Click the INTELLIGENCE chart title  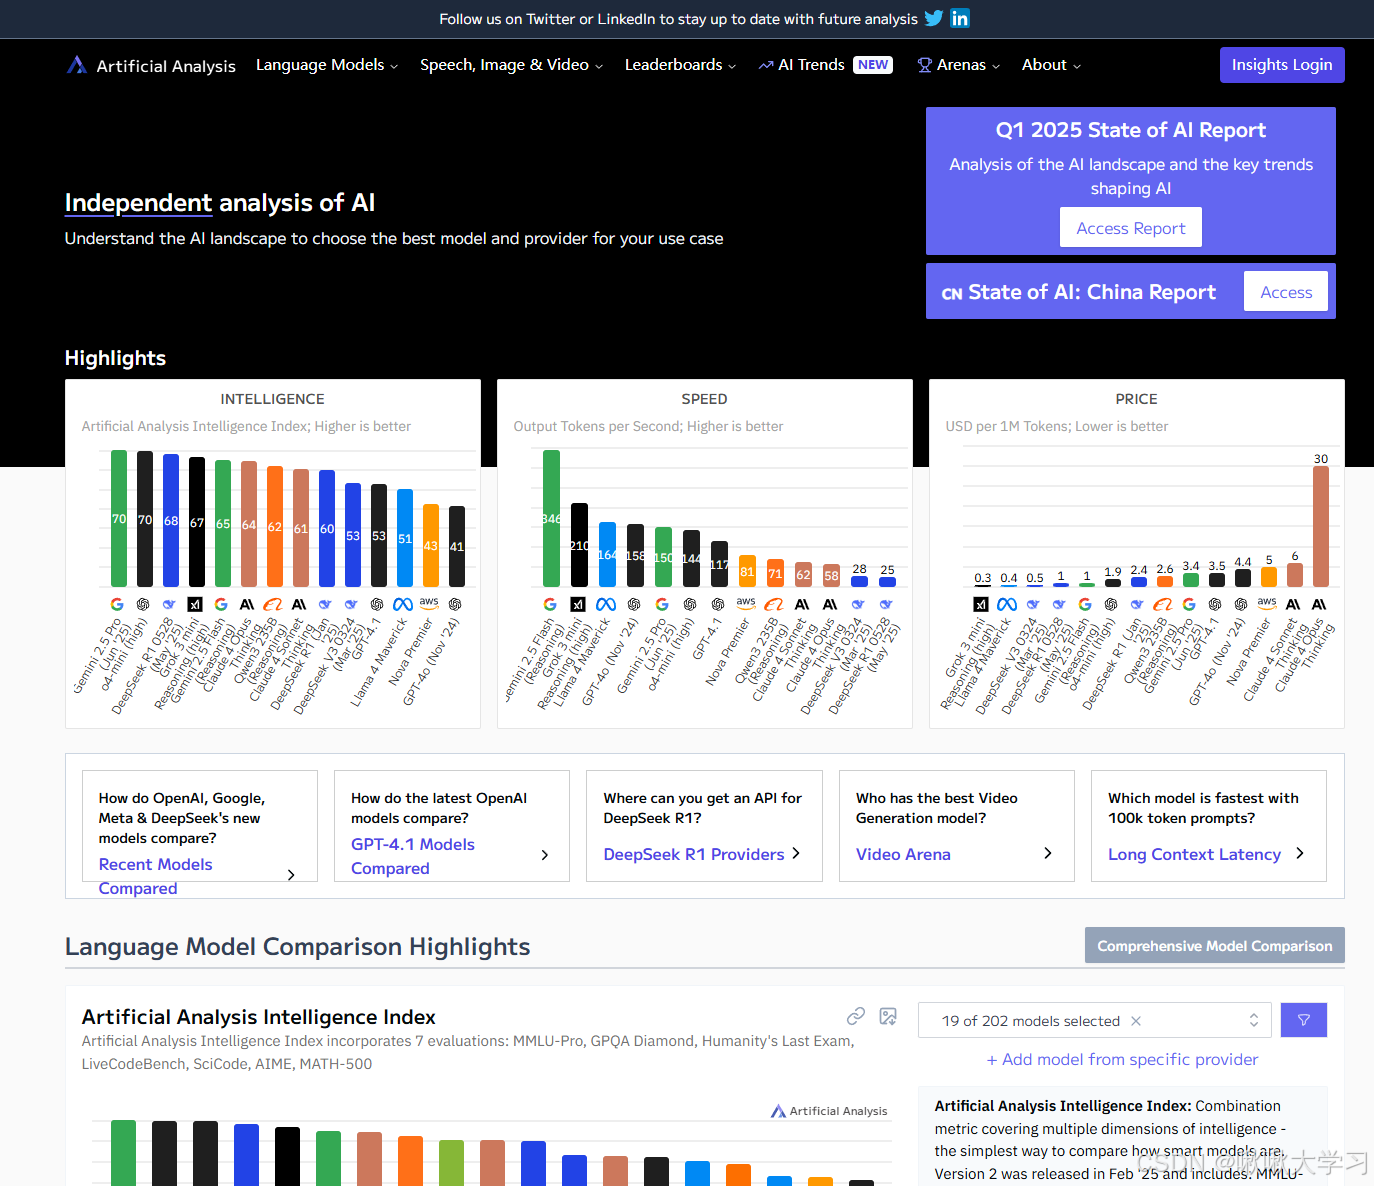(x=273, y=399)
